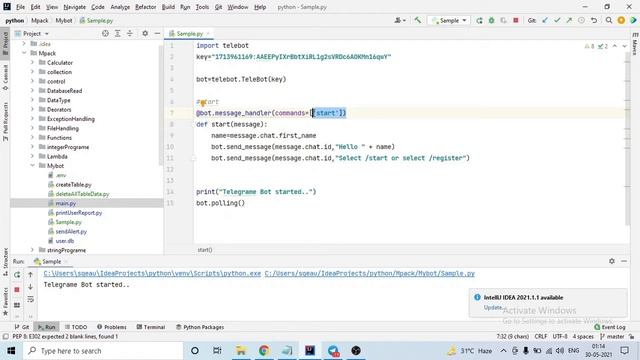Open the Refactor menu

146,7
